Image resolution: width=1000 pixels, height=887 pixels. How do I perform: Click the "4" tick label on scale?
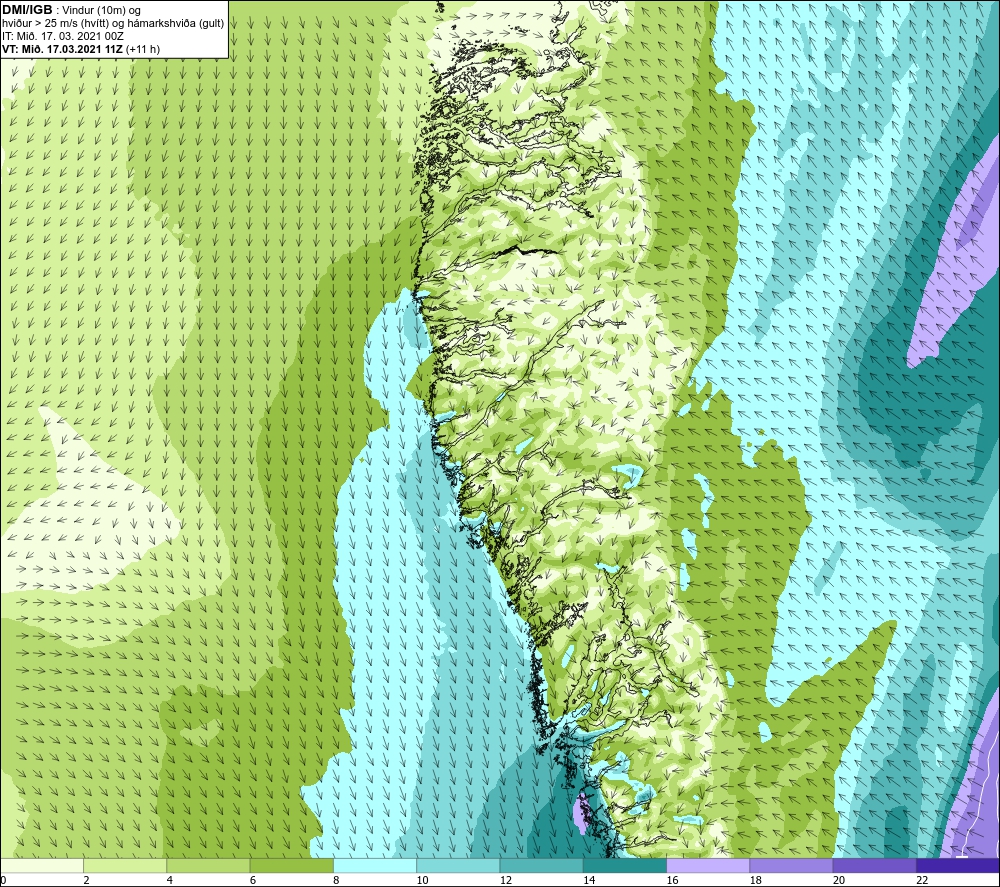(x=170, y=881)
